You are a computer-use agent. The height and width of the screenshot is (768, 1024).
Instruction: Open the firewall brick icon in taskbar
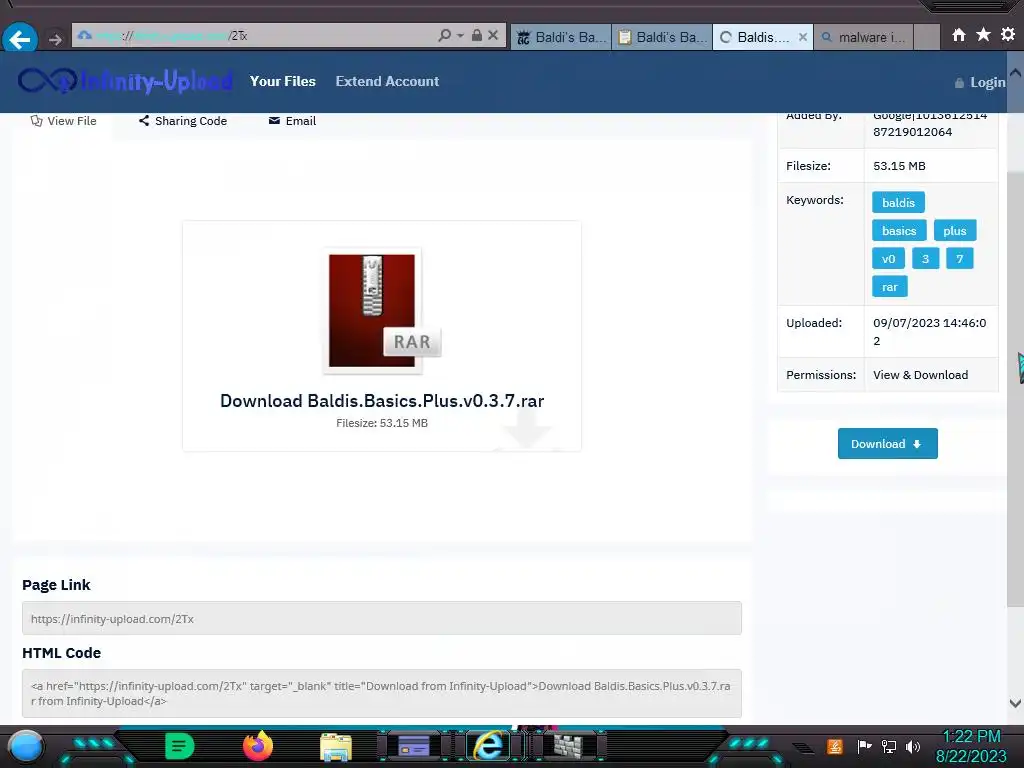pyautogui.click(x=568, y=746)
